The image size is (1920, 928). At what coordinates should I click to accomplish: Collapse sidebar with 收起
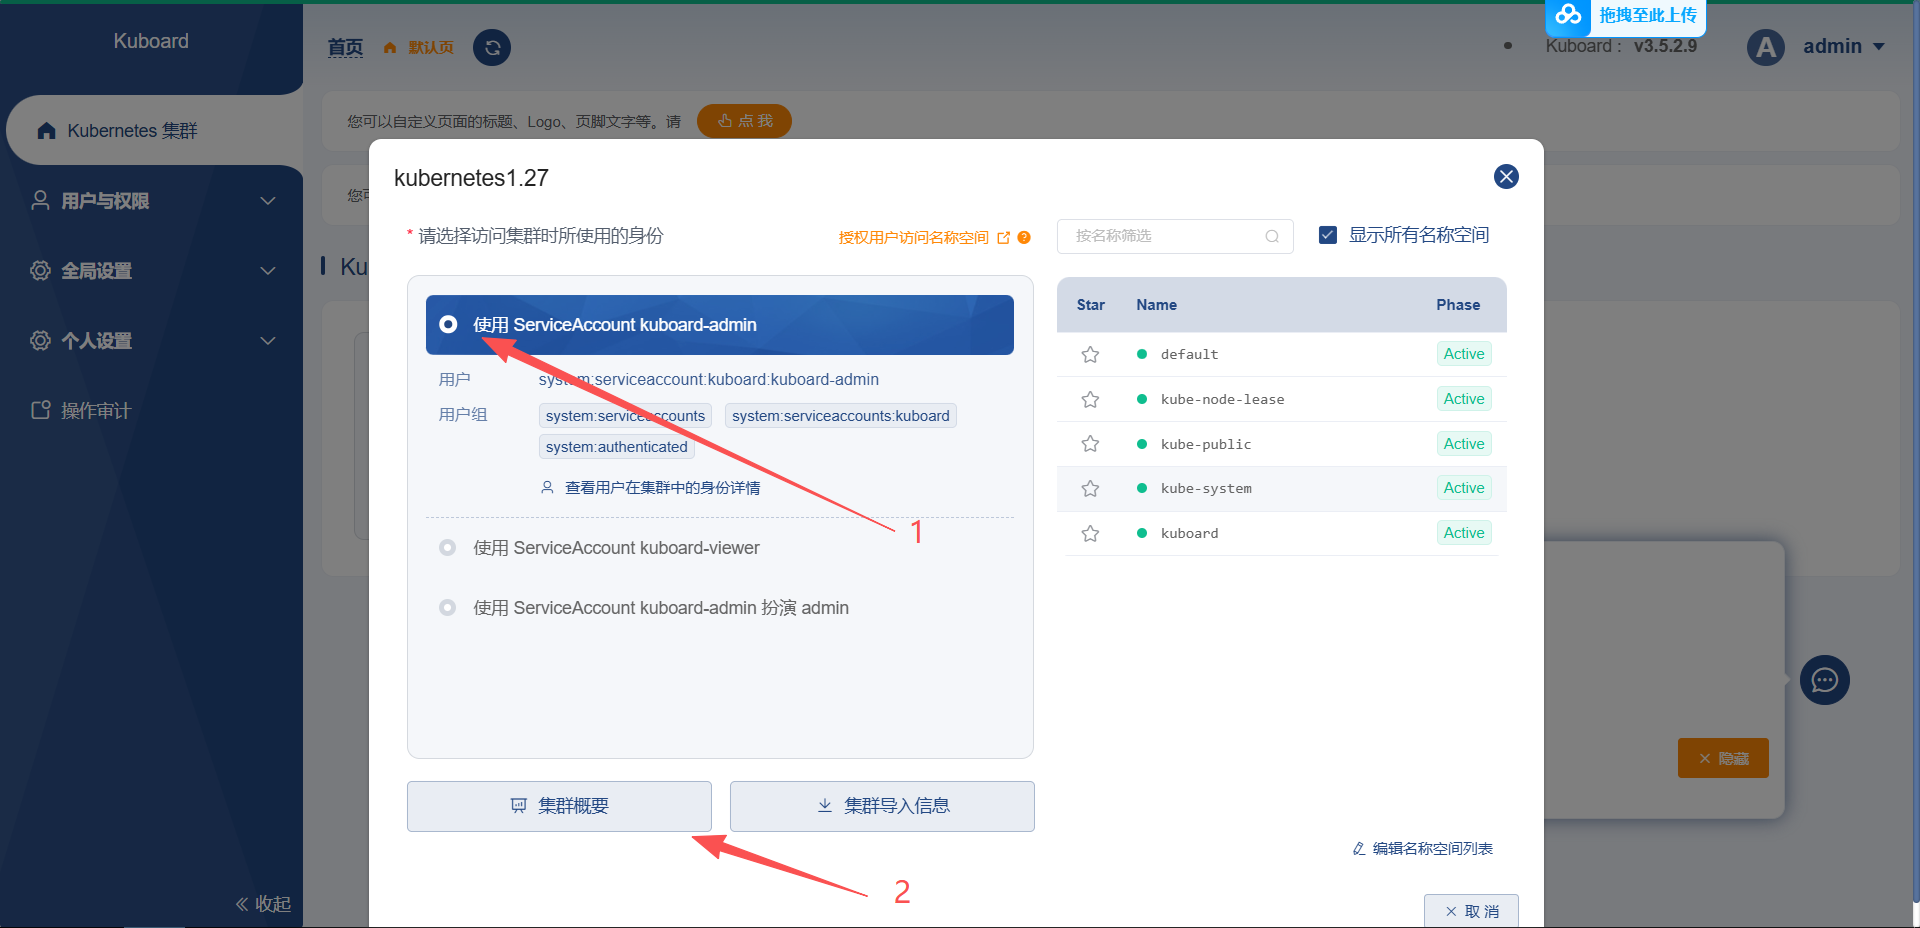tap(263, 904)
